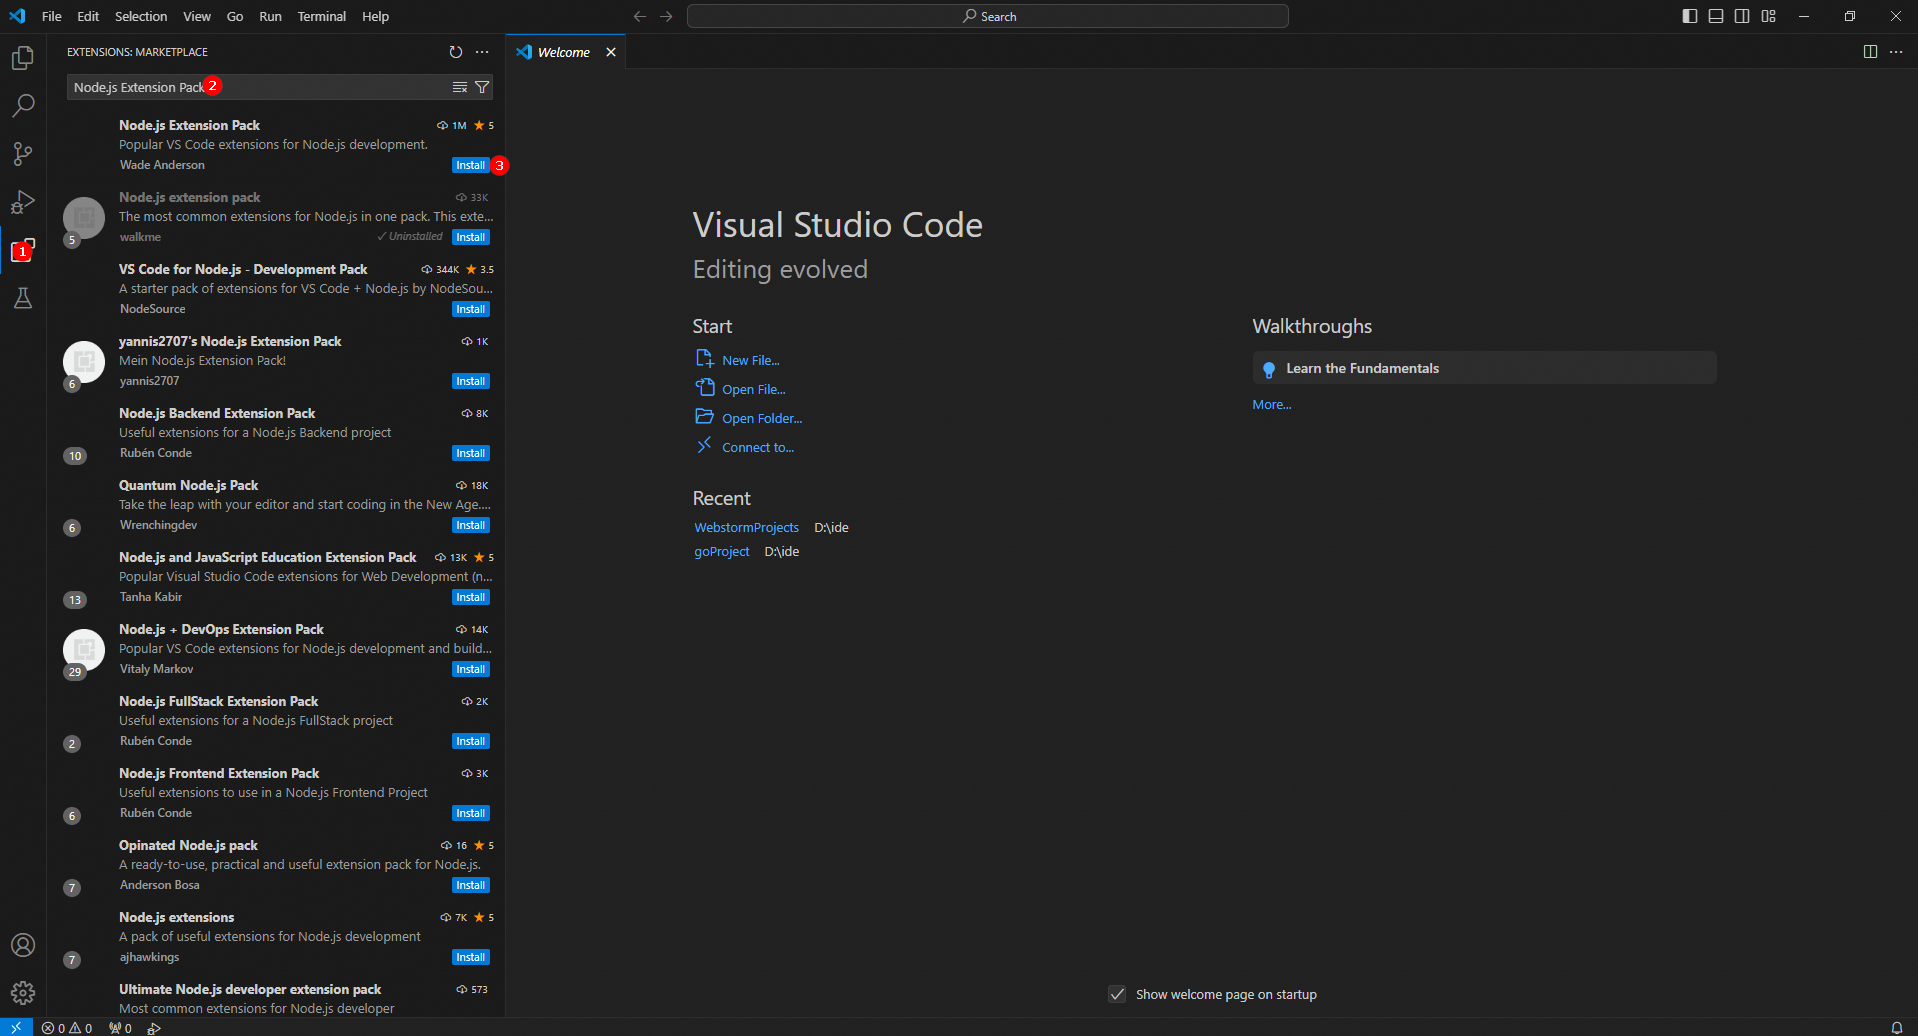Viewport: 1918px width, 1036px height.
Task: Click the Open Folder... link
Action: point(761,418)
